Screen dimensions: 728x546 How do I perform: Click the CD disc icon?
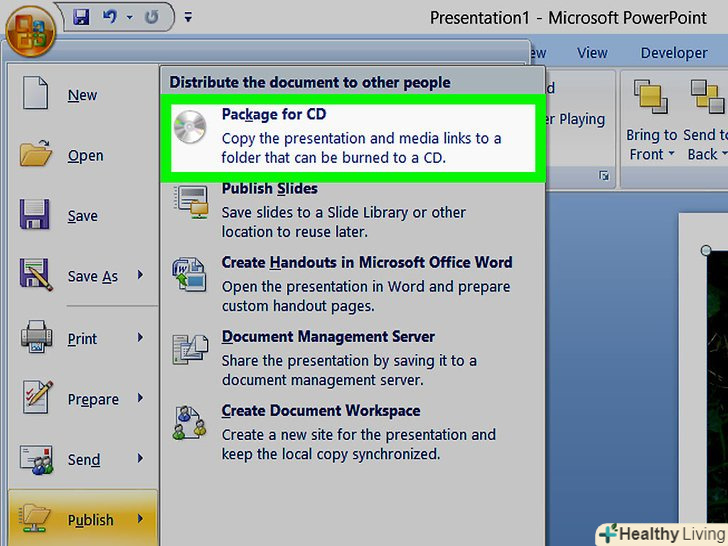(190, 127)
